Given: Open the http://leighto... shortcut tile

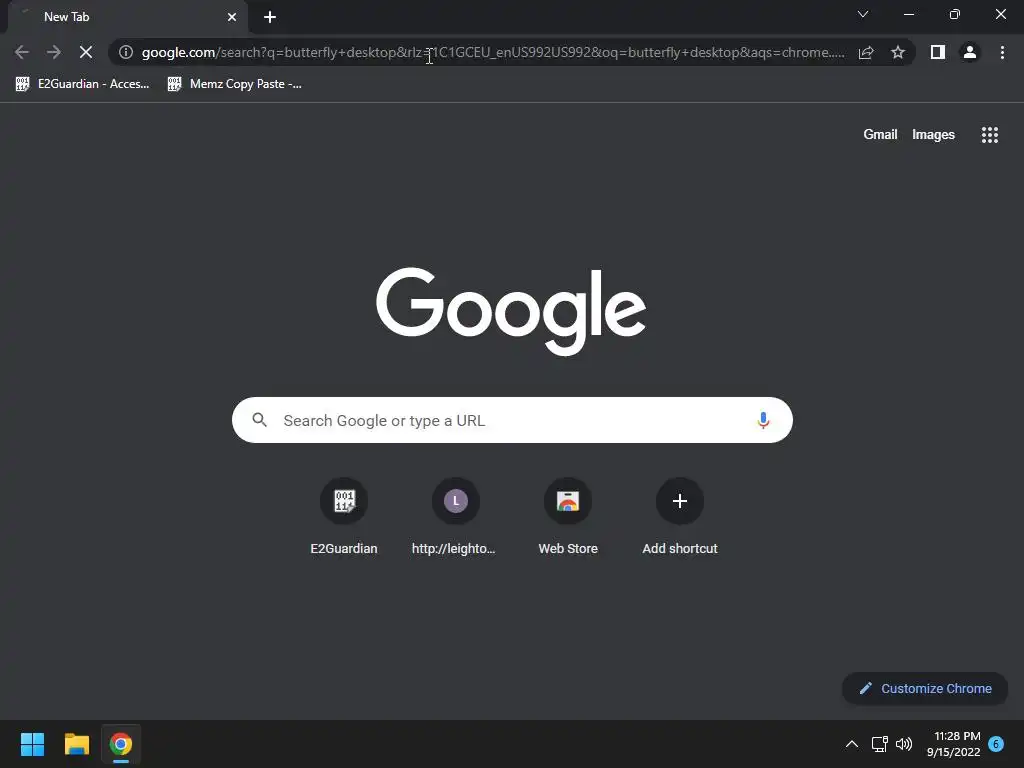Looking at the screenshot, I should click(x=455, y=517).
